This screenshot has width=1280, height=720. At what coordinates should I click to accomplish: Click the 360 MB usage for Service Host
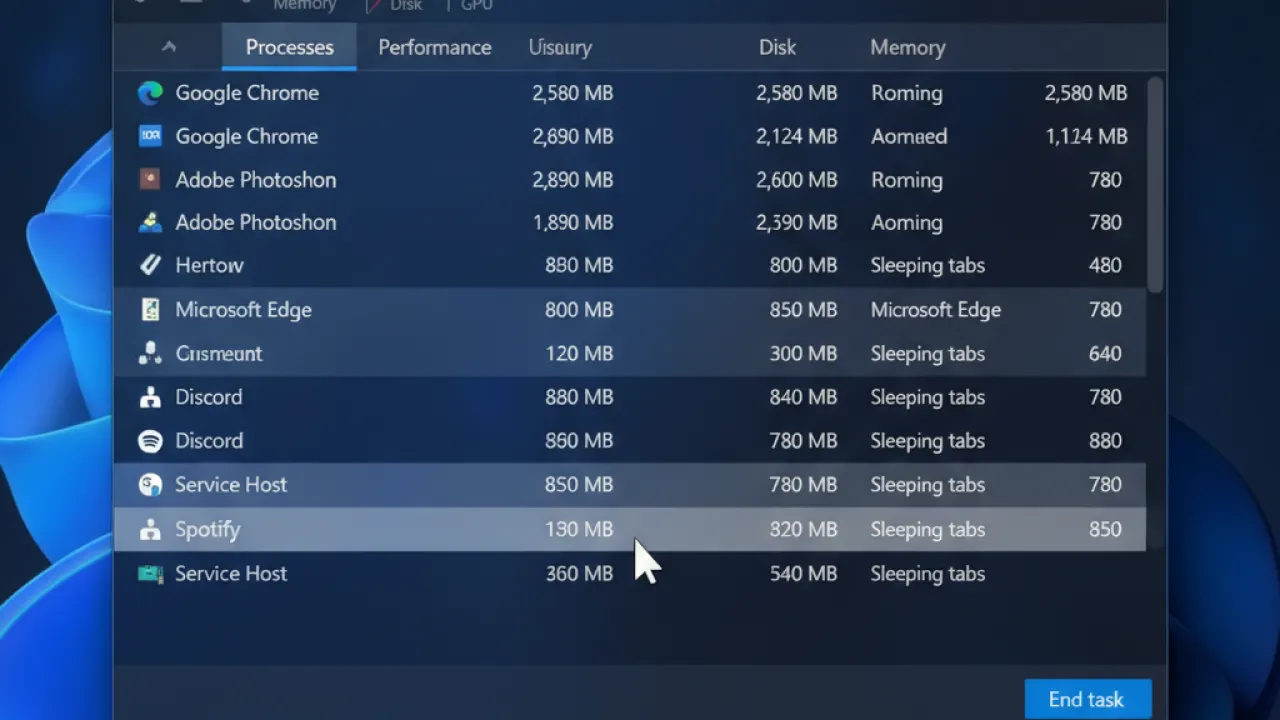(x=579, y=574)
